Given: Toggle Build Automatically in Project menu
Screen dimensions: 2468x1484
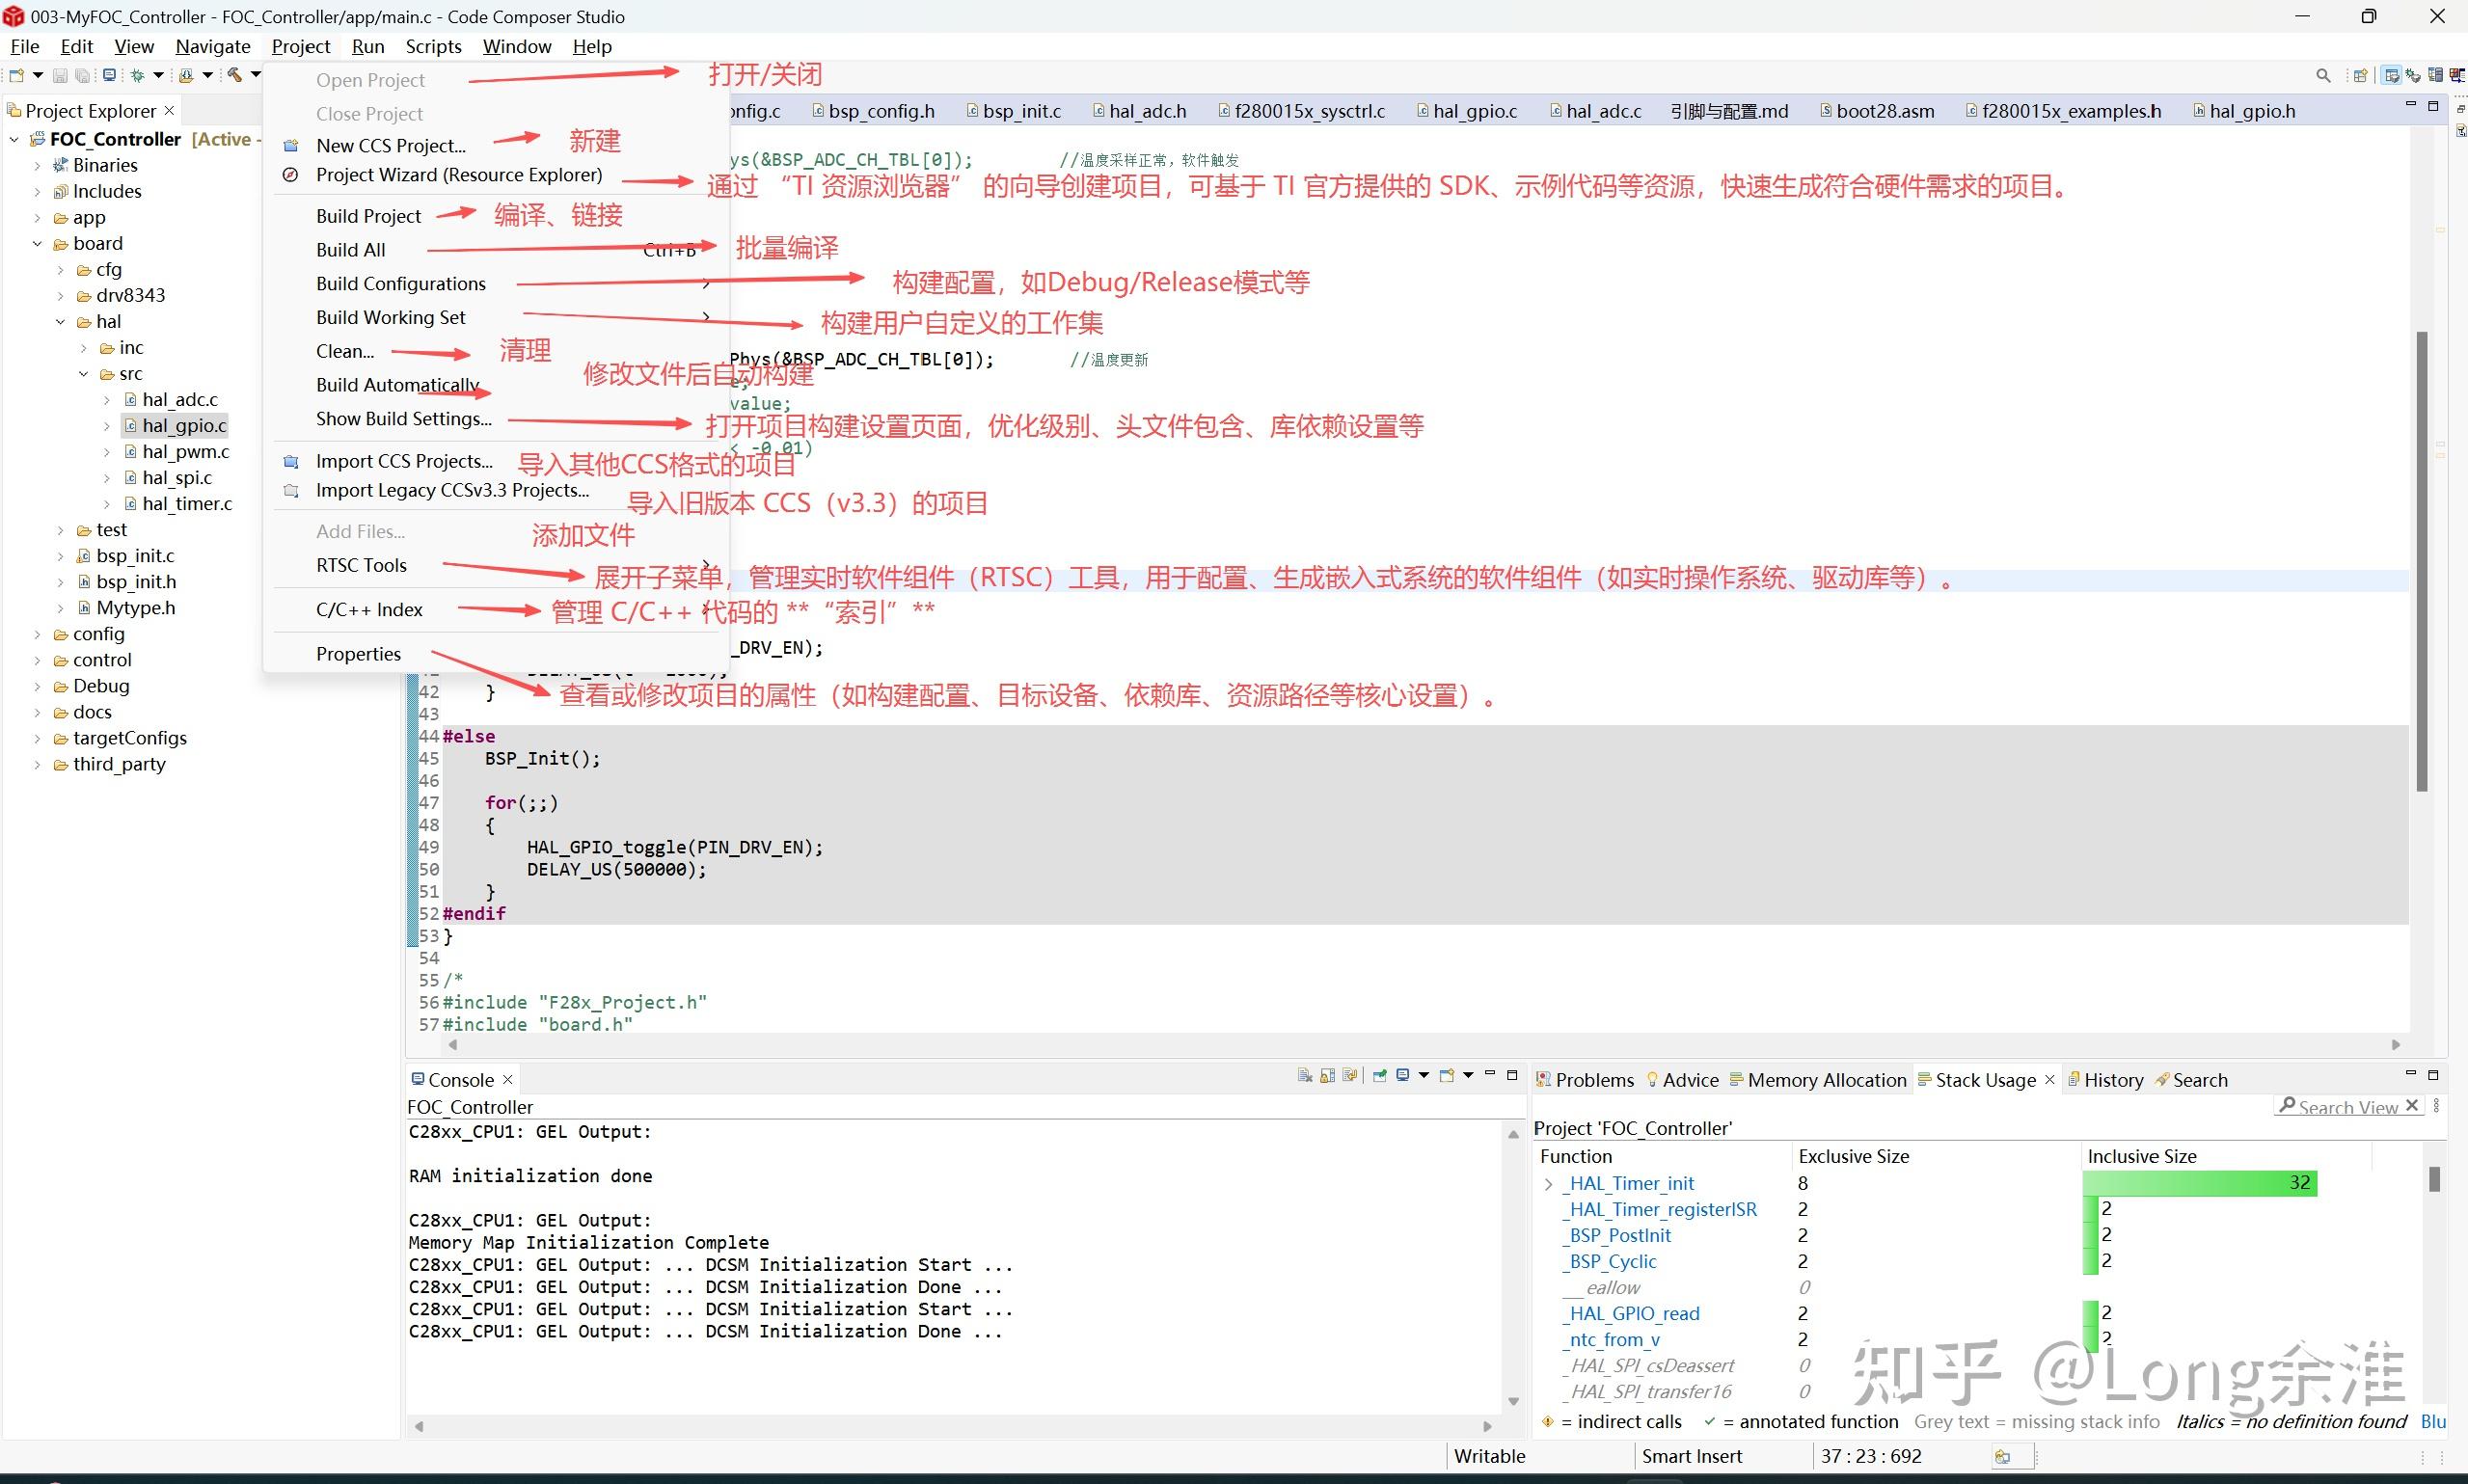Looking at the screenshot, I should coord(397,385).
